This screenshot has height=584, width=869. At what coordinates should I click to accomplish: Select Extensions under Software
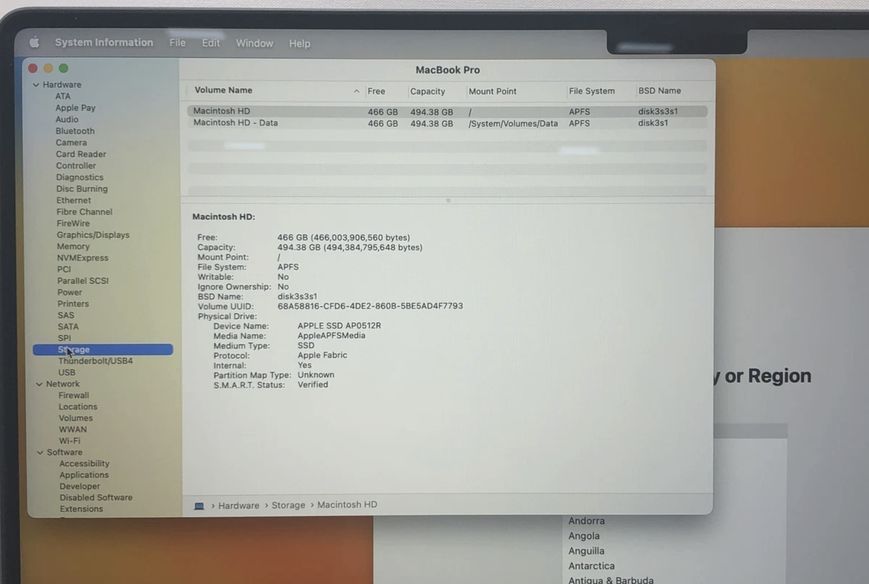coord(81,509)
